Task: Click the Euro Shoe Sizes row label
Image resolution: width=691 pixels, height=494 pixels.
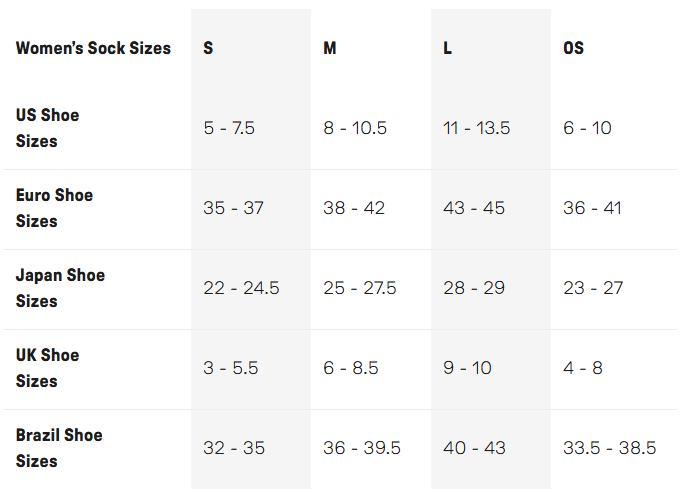Action: pyautogui.click(x=54, y=208)
